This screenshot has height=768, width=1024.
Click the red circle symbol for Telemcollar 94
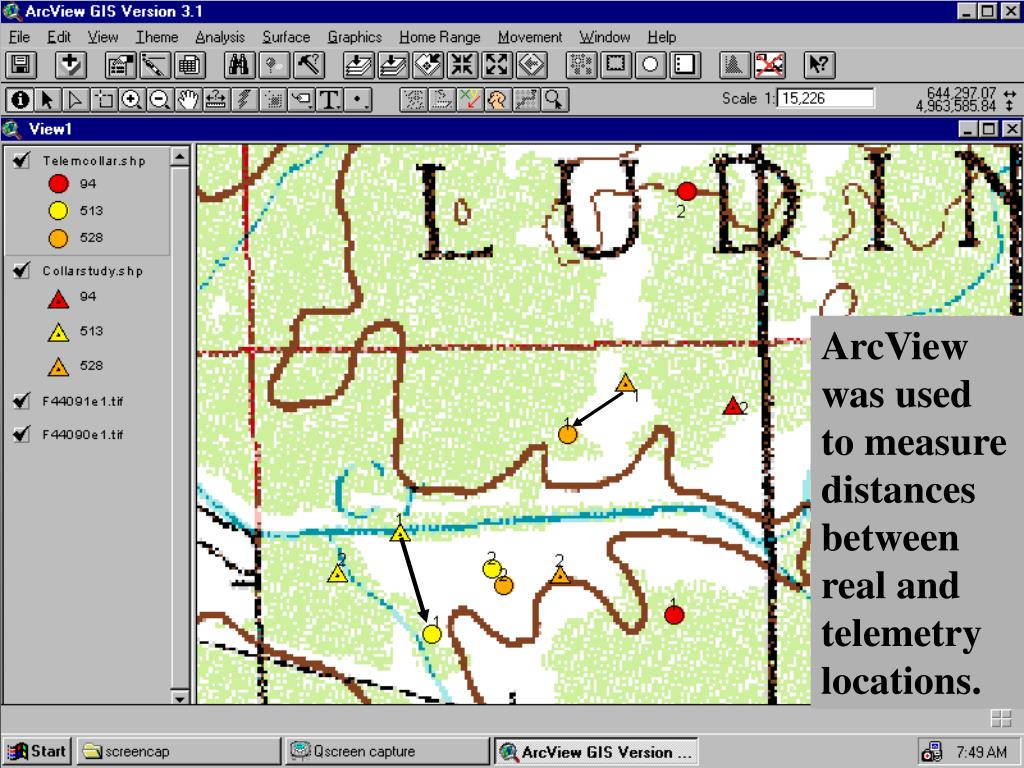pyautogui.click(x=58, y=184)
